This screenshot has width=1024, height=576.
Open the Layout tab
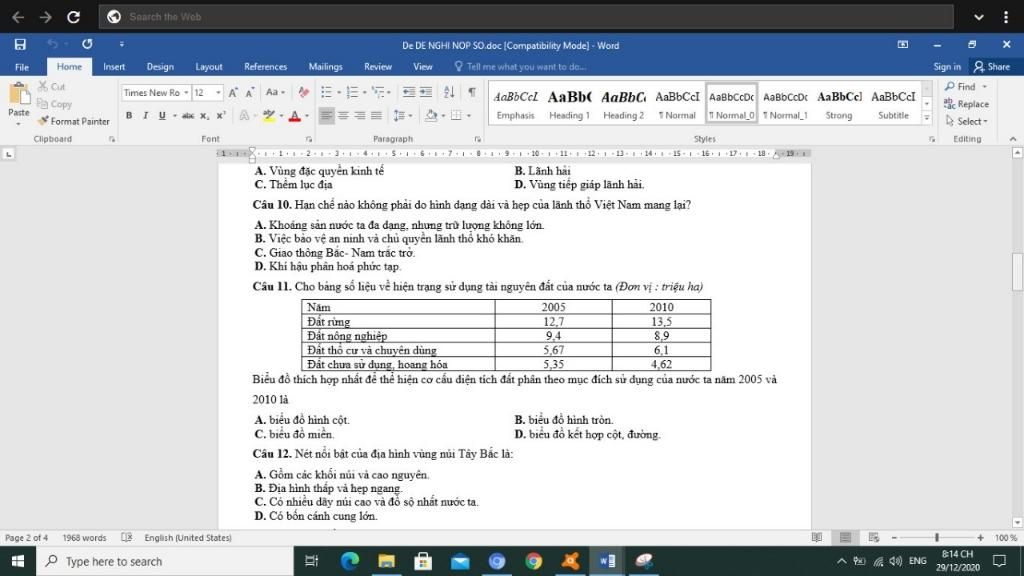209,67
